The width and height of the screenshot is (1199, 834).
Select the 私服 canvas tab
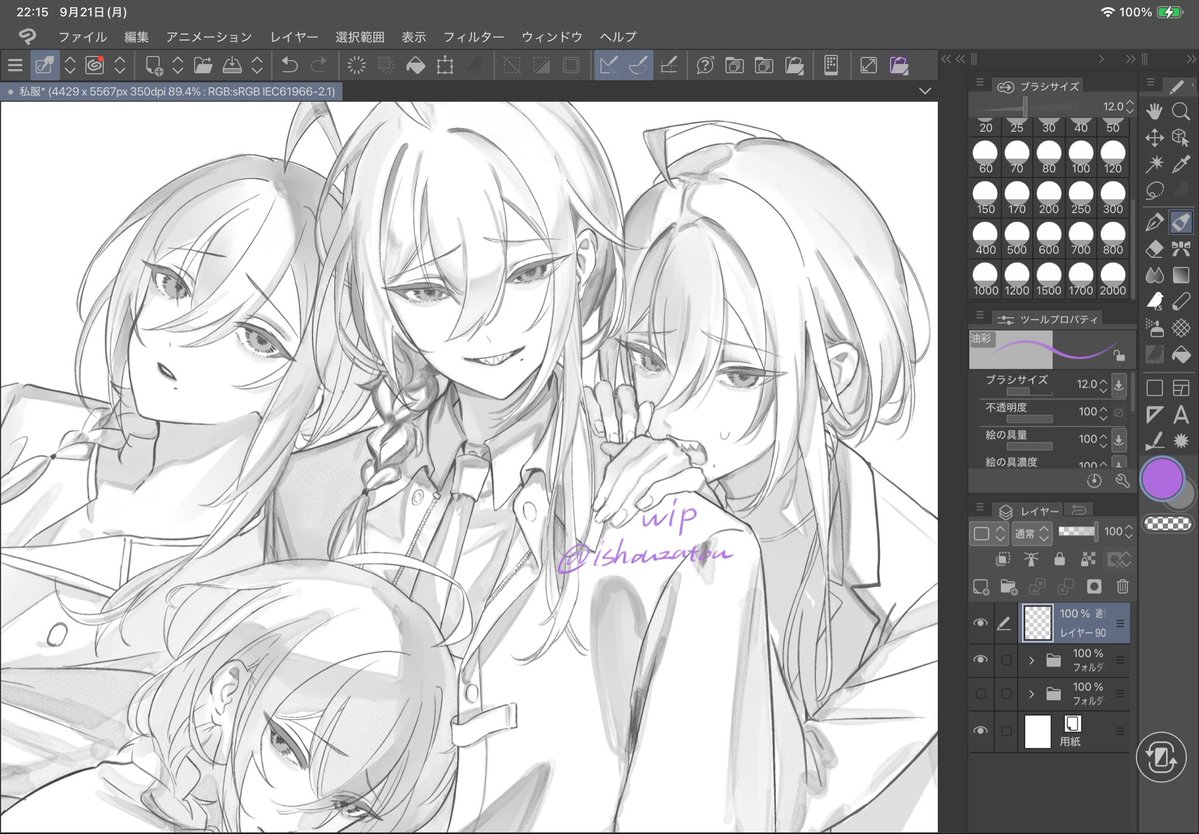[x=172, y=91]
